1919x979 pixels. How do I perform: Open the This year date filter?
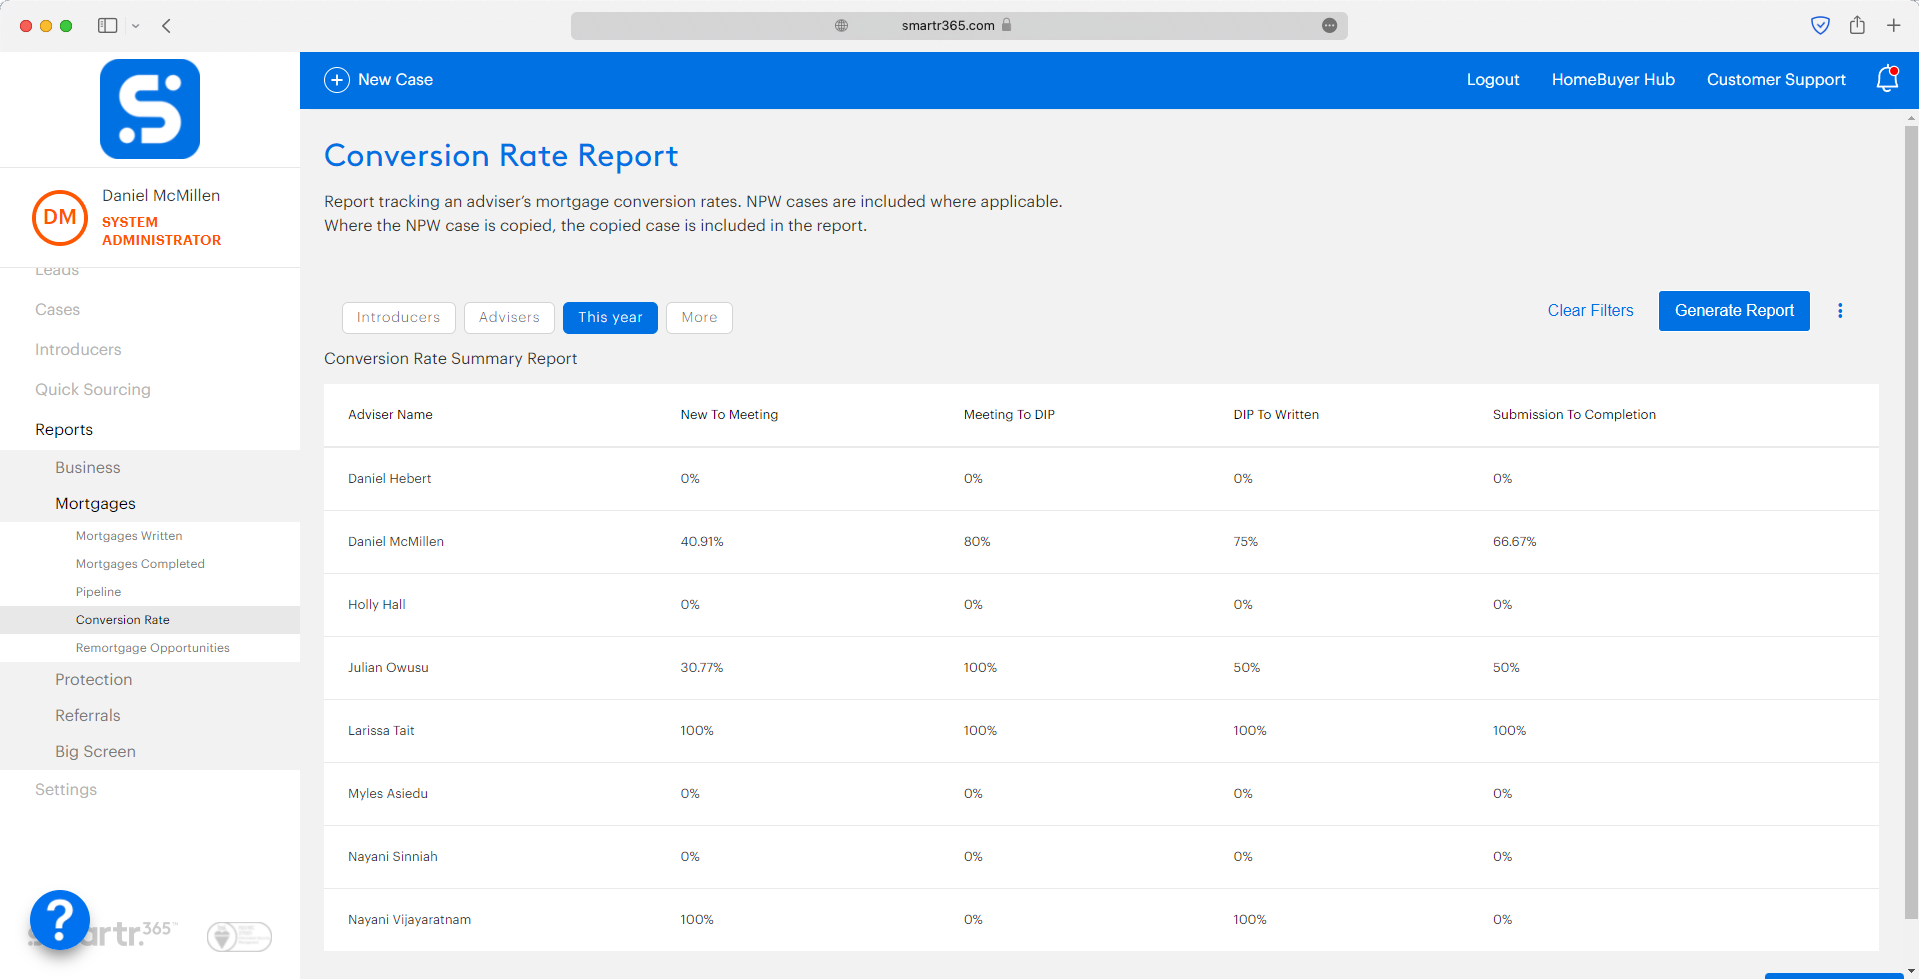610,318
